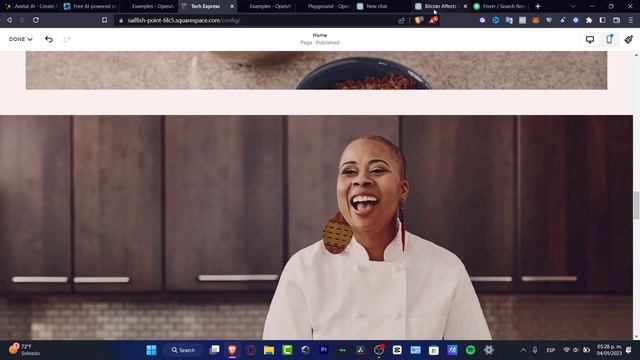Switch to mobile preview icon
The image size is (640, 360).
pos(609,39)
